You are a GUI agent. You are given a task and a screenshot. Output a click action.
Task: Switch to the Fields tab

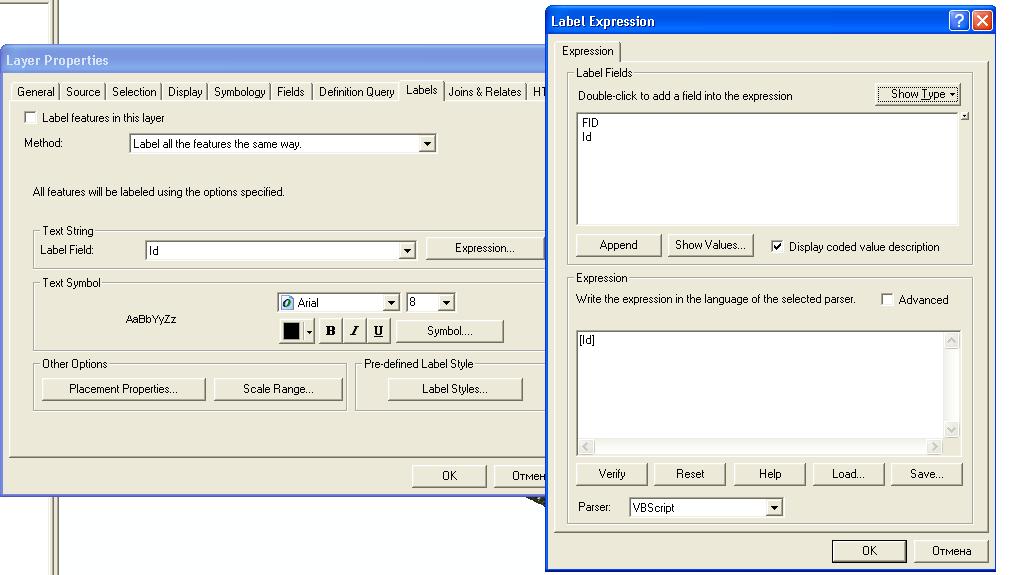291,92
